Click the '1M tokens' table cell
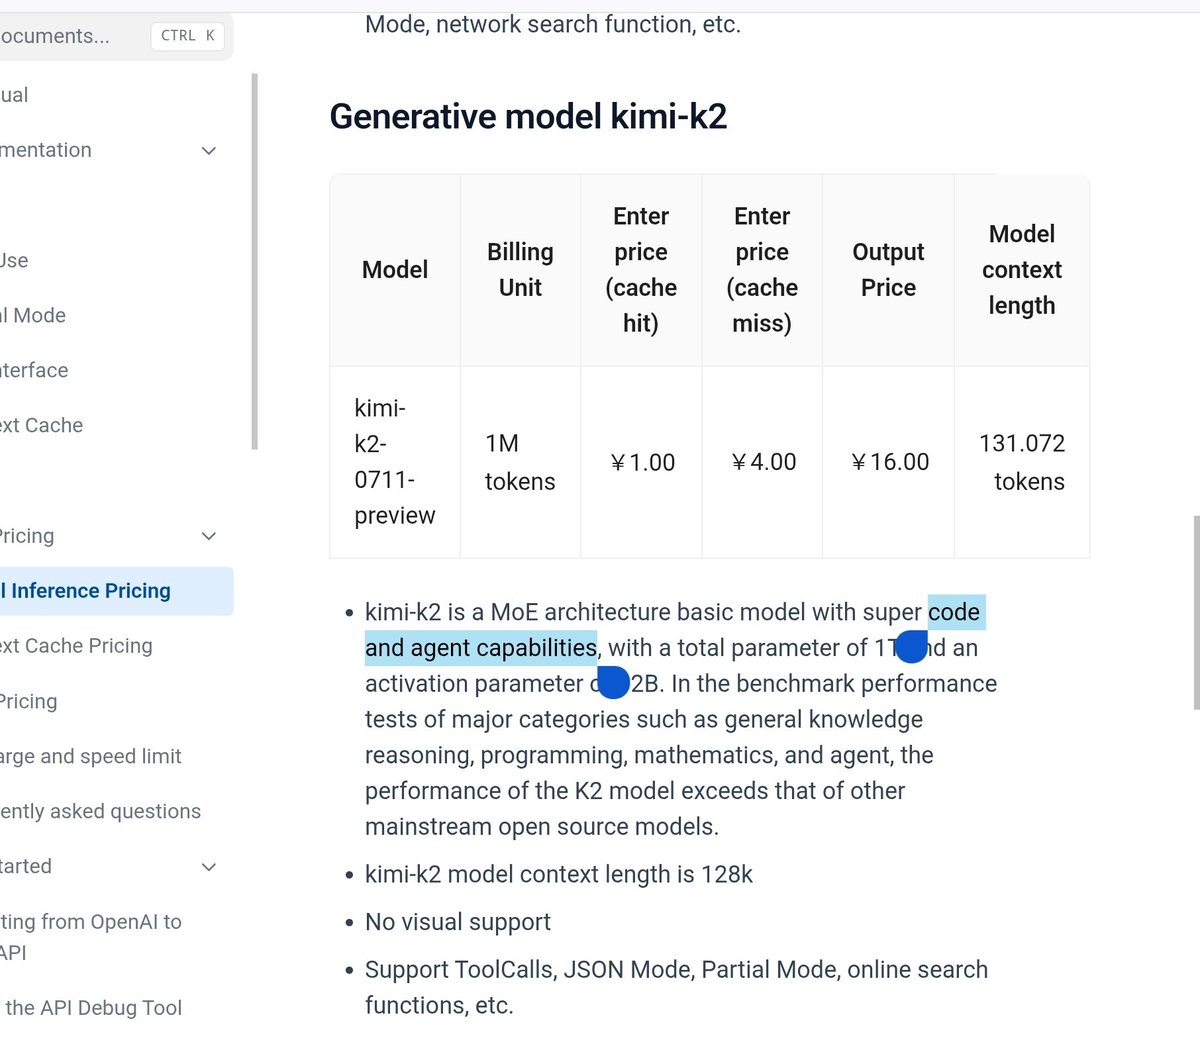Viewport: 1200px width, 1050px height. point(520,462)
